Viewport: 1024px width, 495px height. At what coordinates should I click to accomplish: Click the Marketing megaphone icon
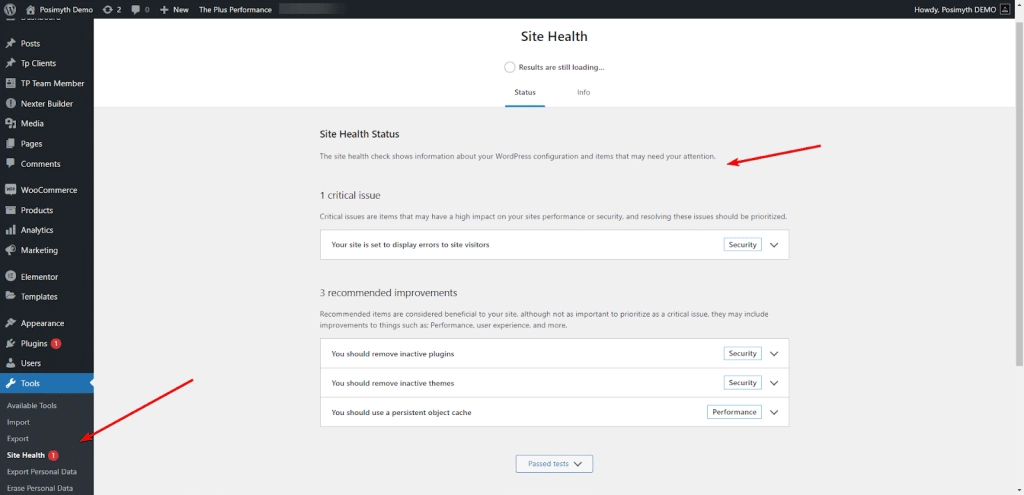pyautogui.click(x=10, y=250)
